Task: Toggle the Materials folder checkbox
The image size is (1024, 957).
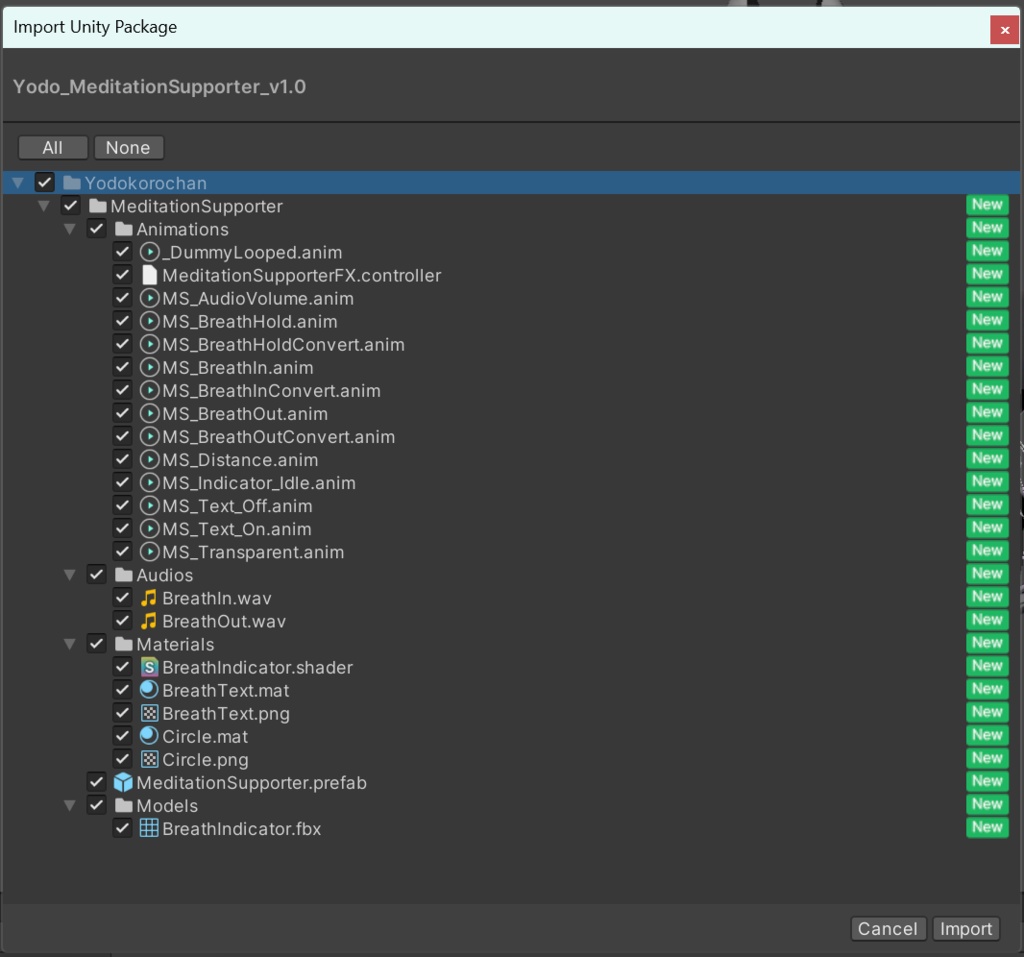Action: tap(97, 644)
